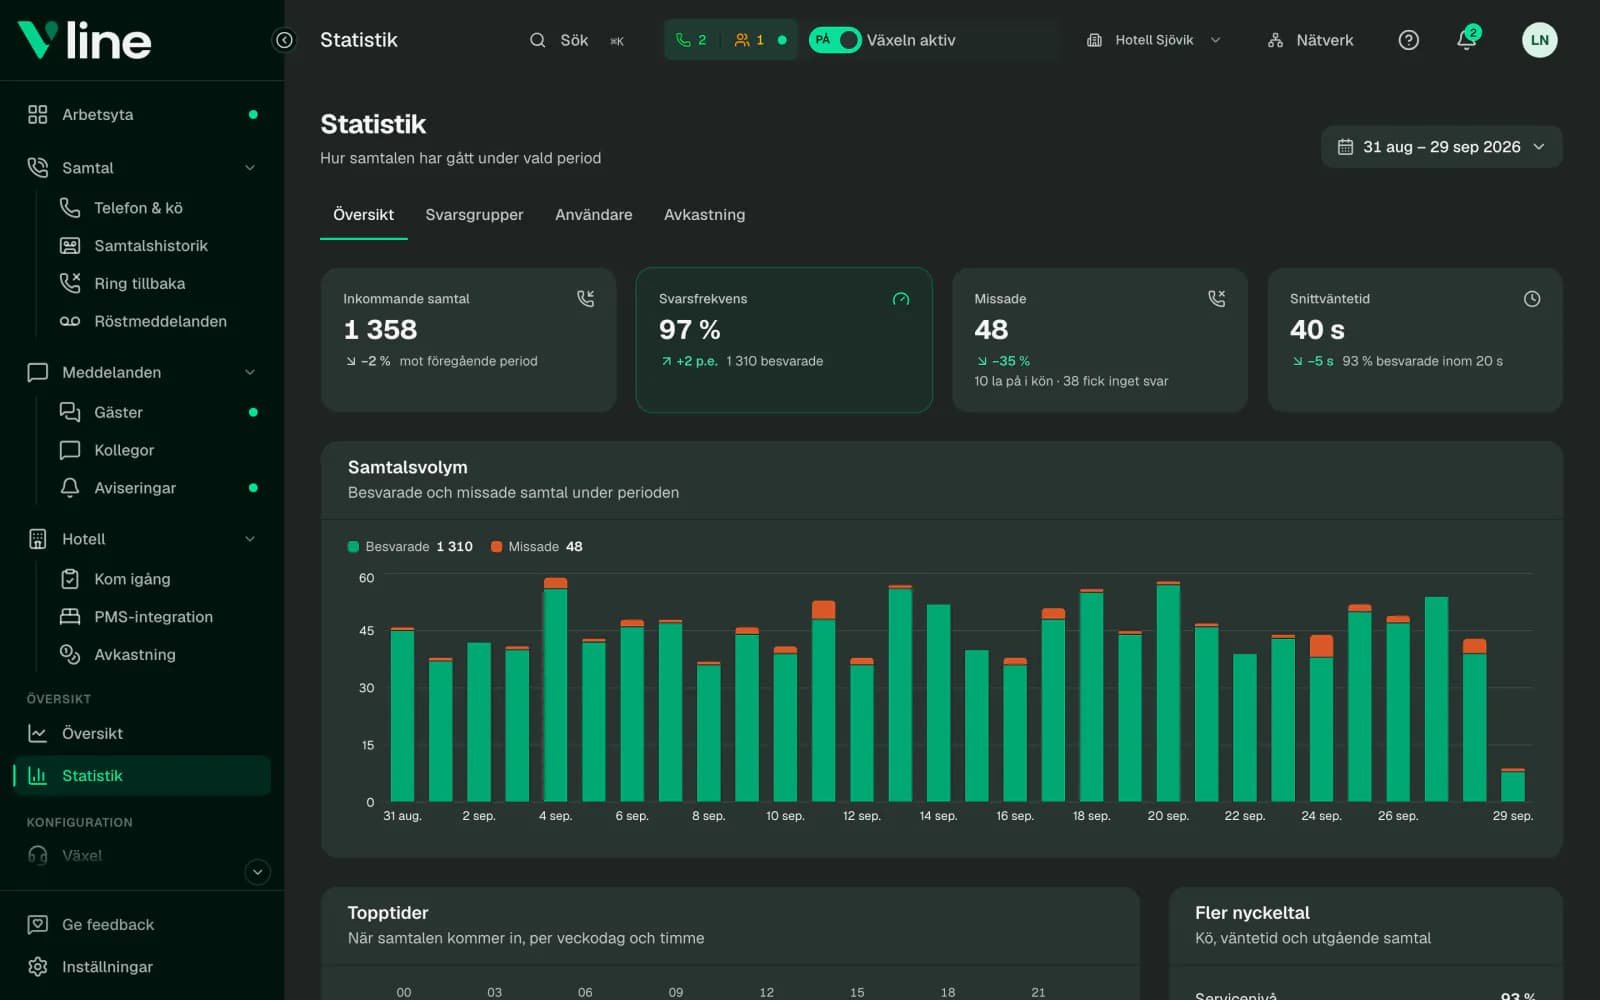The width and height of the screenshot is (1600, 1000).
Task: Open Översikt under the ÖVERSIKT heading
Action: tap(142, 734)
